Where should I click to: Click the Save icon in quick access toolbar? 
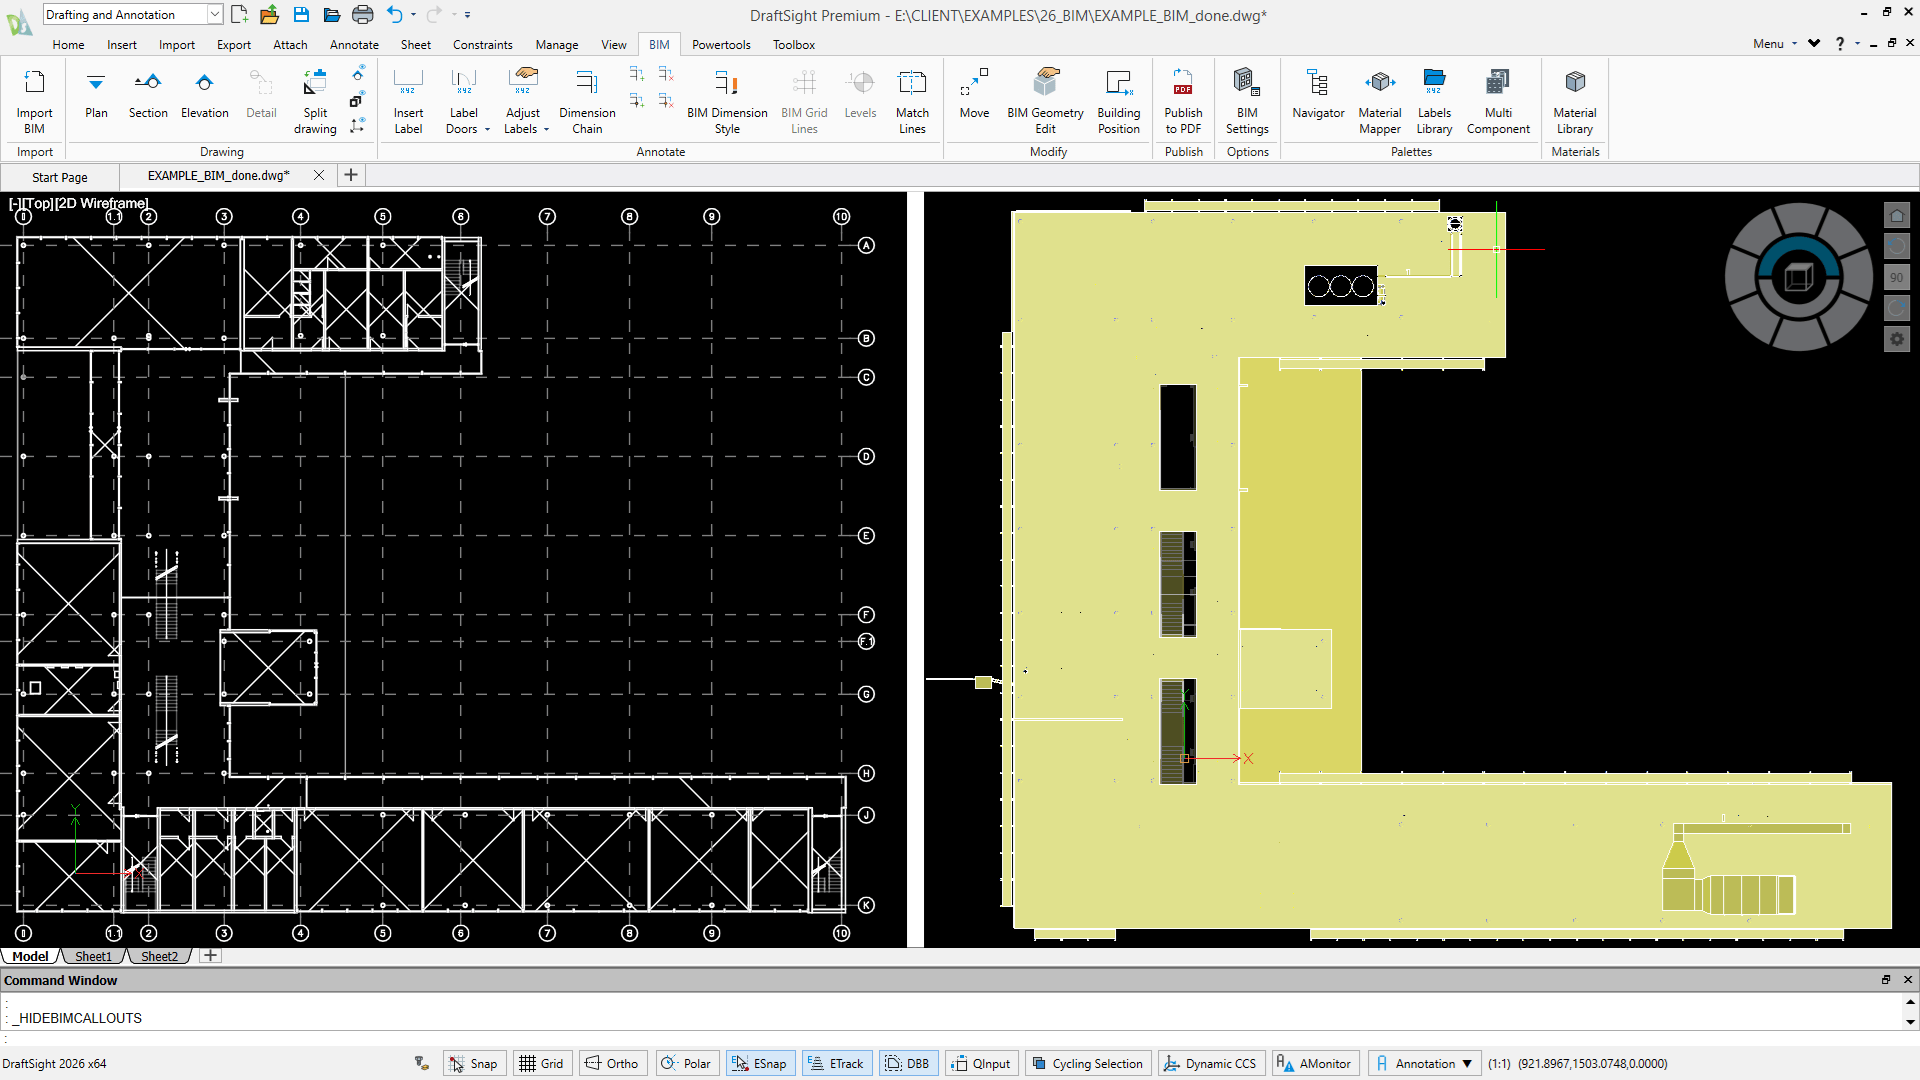pyautogui.click(x=301, y=14)
